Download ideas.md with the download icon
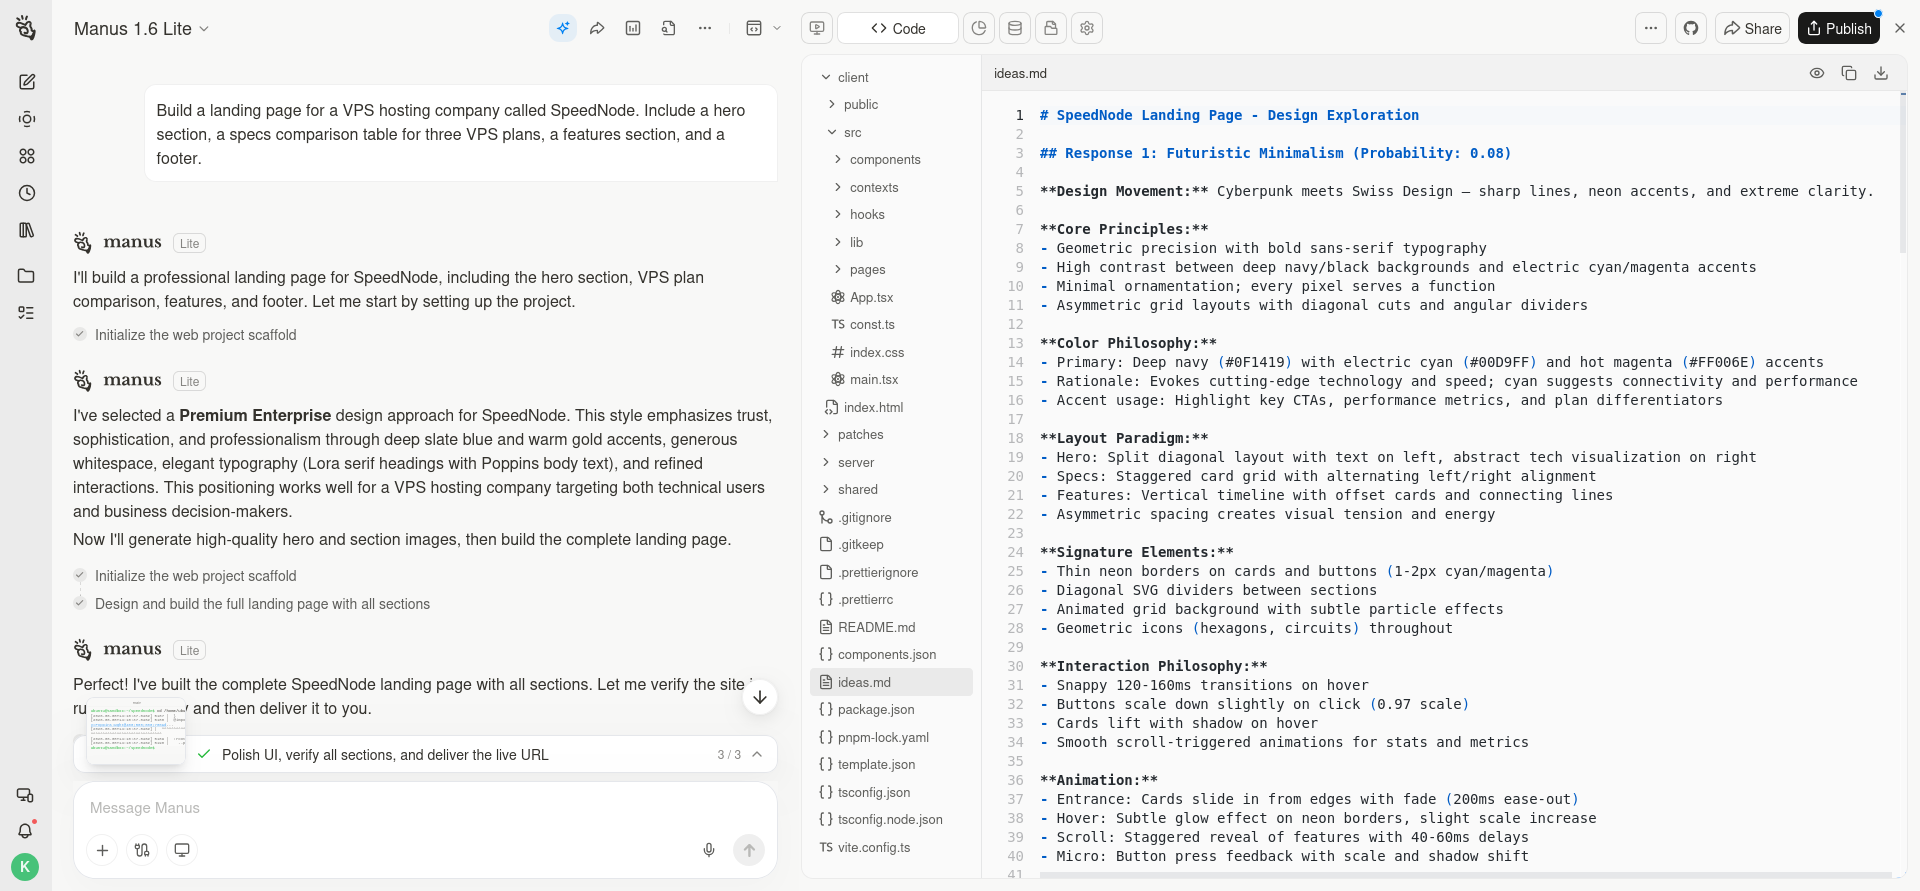This screenshot has width=1920, height=891. pos(1881,73)
